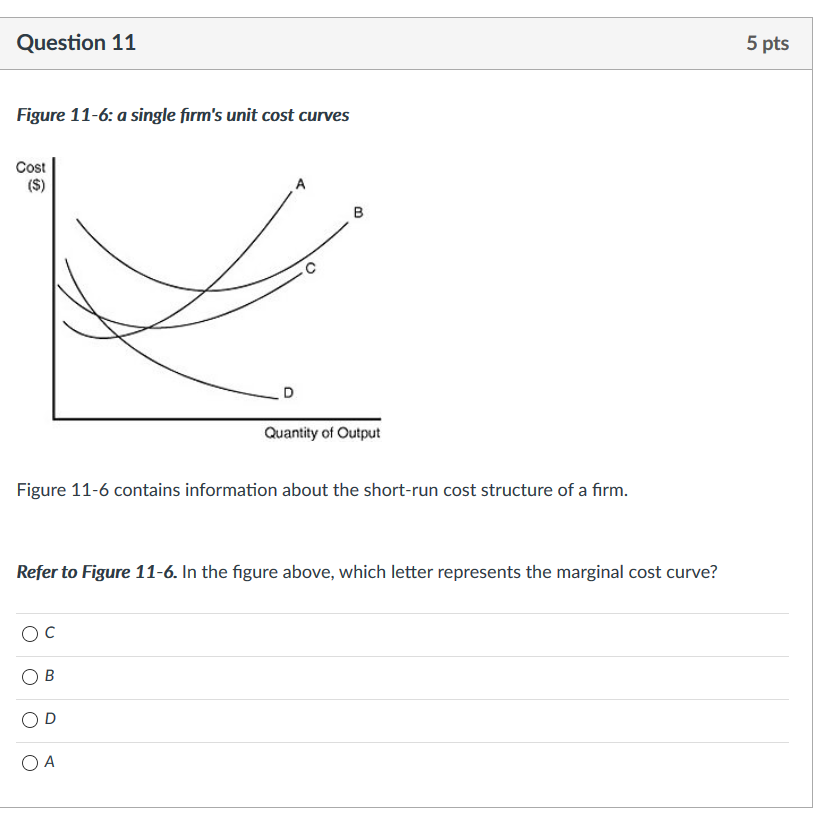Click the 5 pts score label
Viewport: 820px width, 813px height.
pos(767,43)
